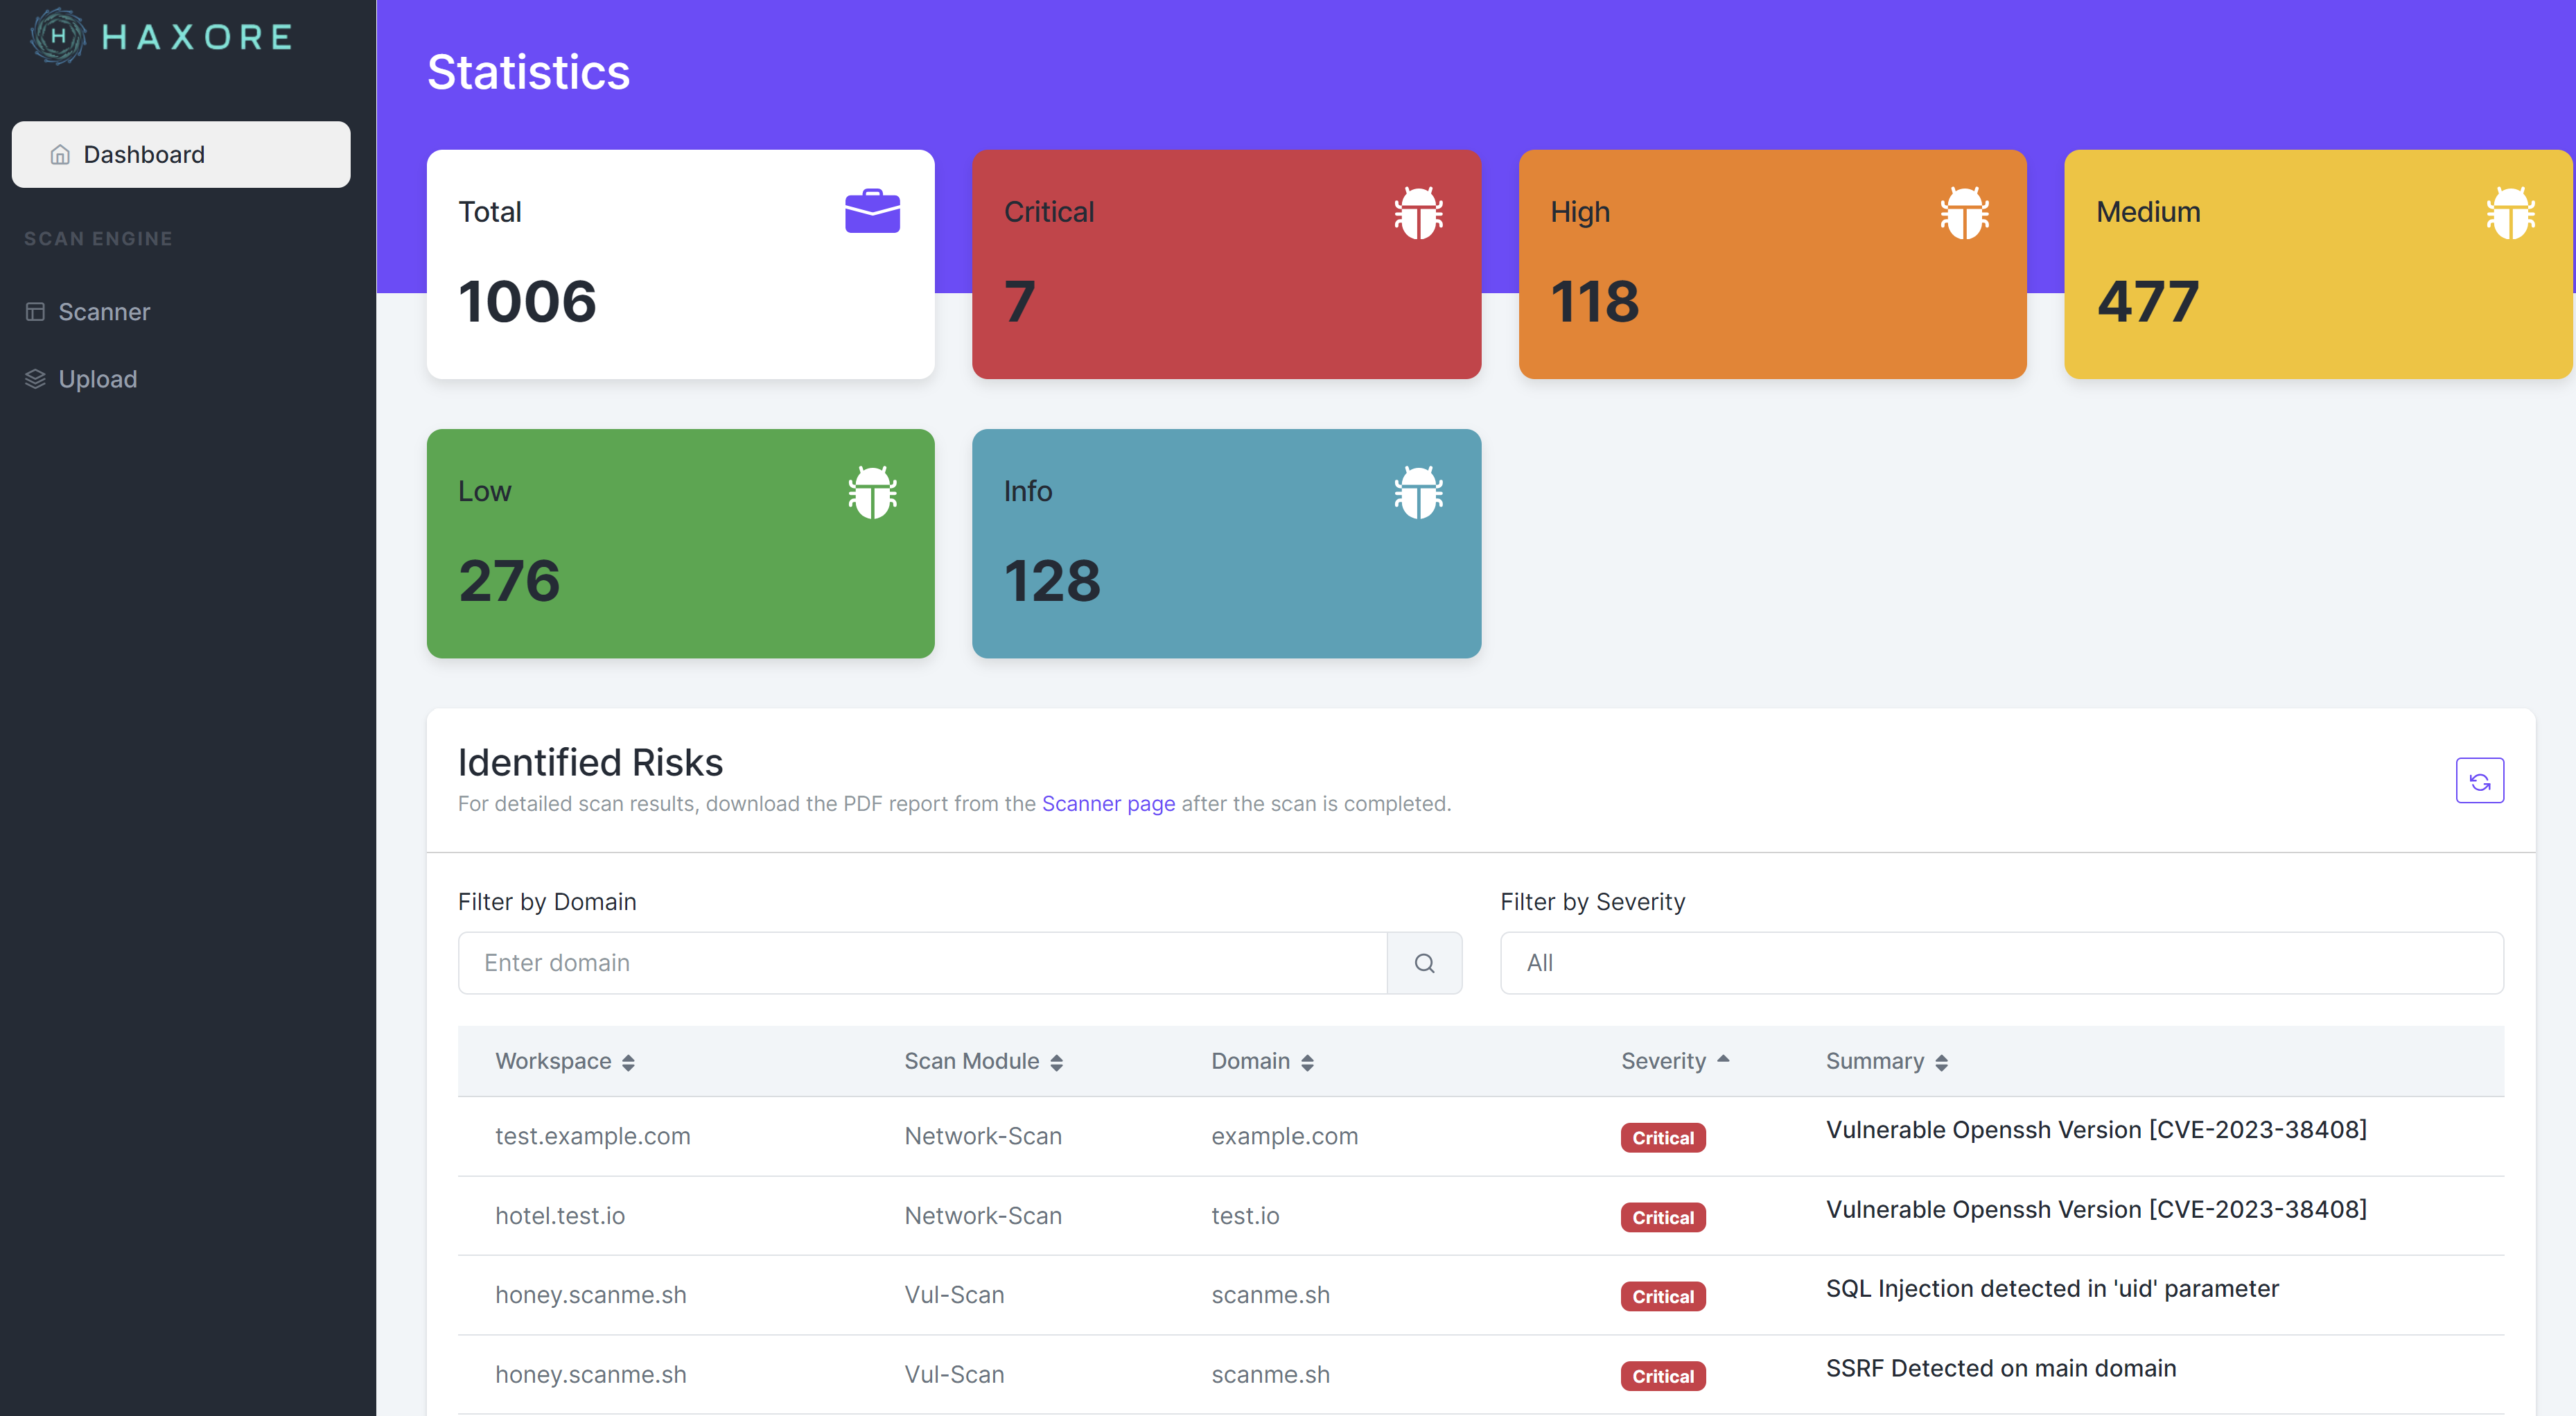This screenshot has height=1416, width=2576.
Task: Click the bug icon on Low card
Action: click(872, 492)
